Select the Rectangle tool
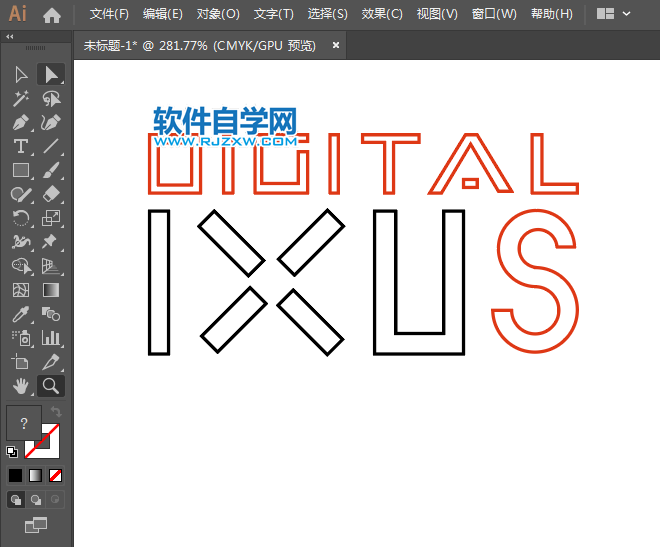Viewport: 660px width, 547px height. pyautogui.click(x=21, y=170)
